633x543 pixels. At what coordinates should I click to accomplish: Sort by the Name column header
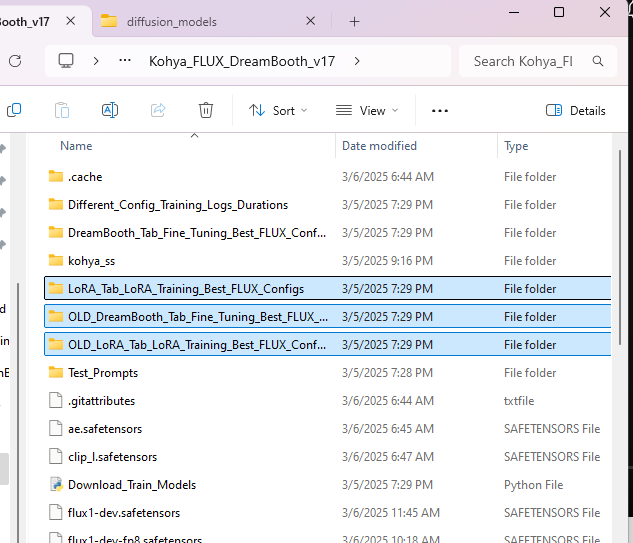point(76,146)
